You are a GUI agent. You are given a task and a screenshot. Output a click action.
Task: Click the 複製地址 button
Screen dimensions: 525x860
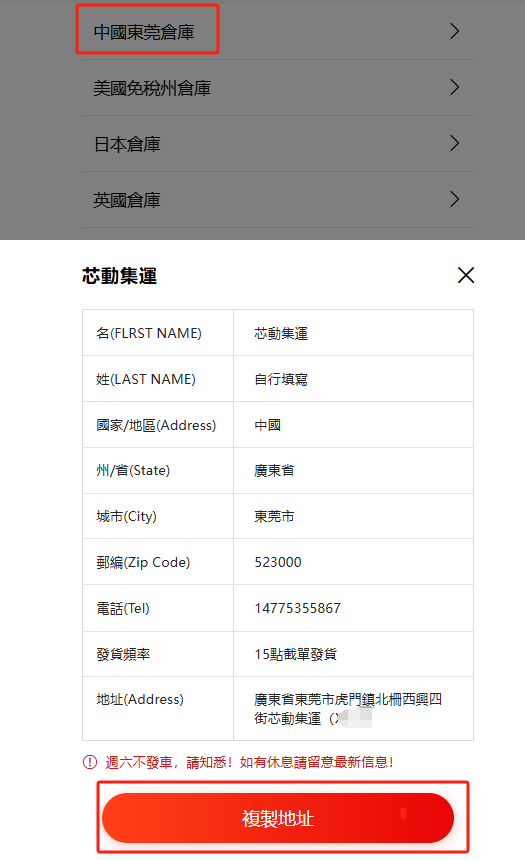(x=278, y=818)
